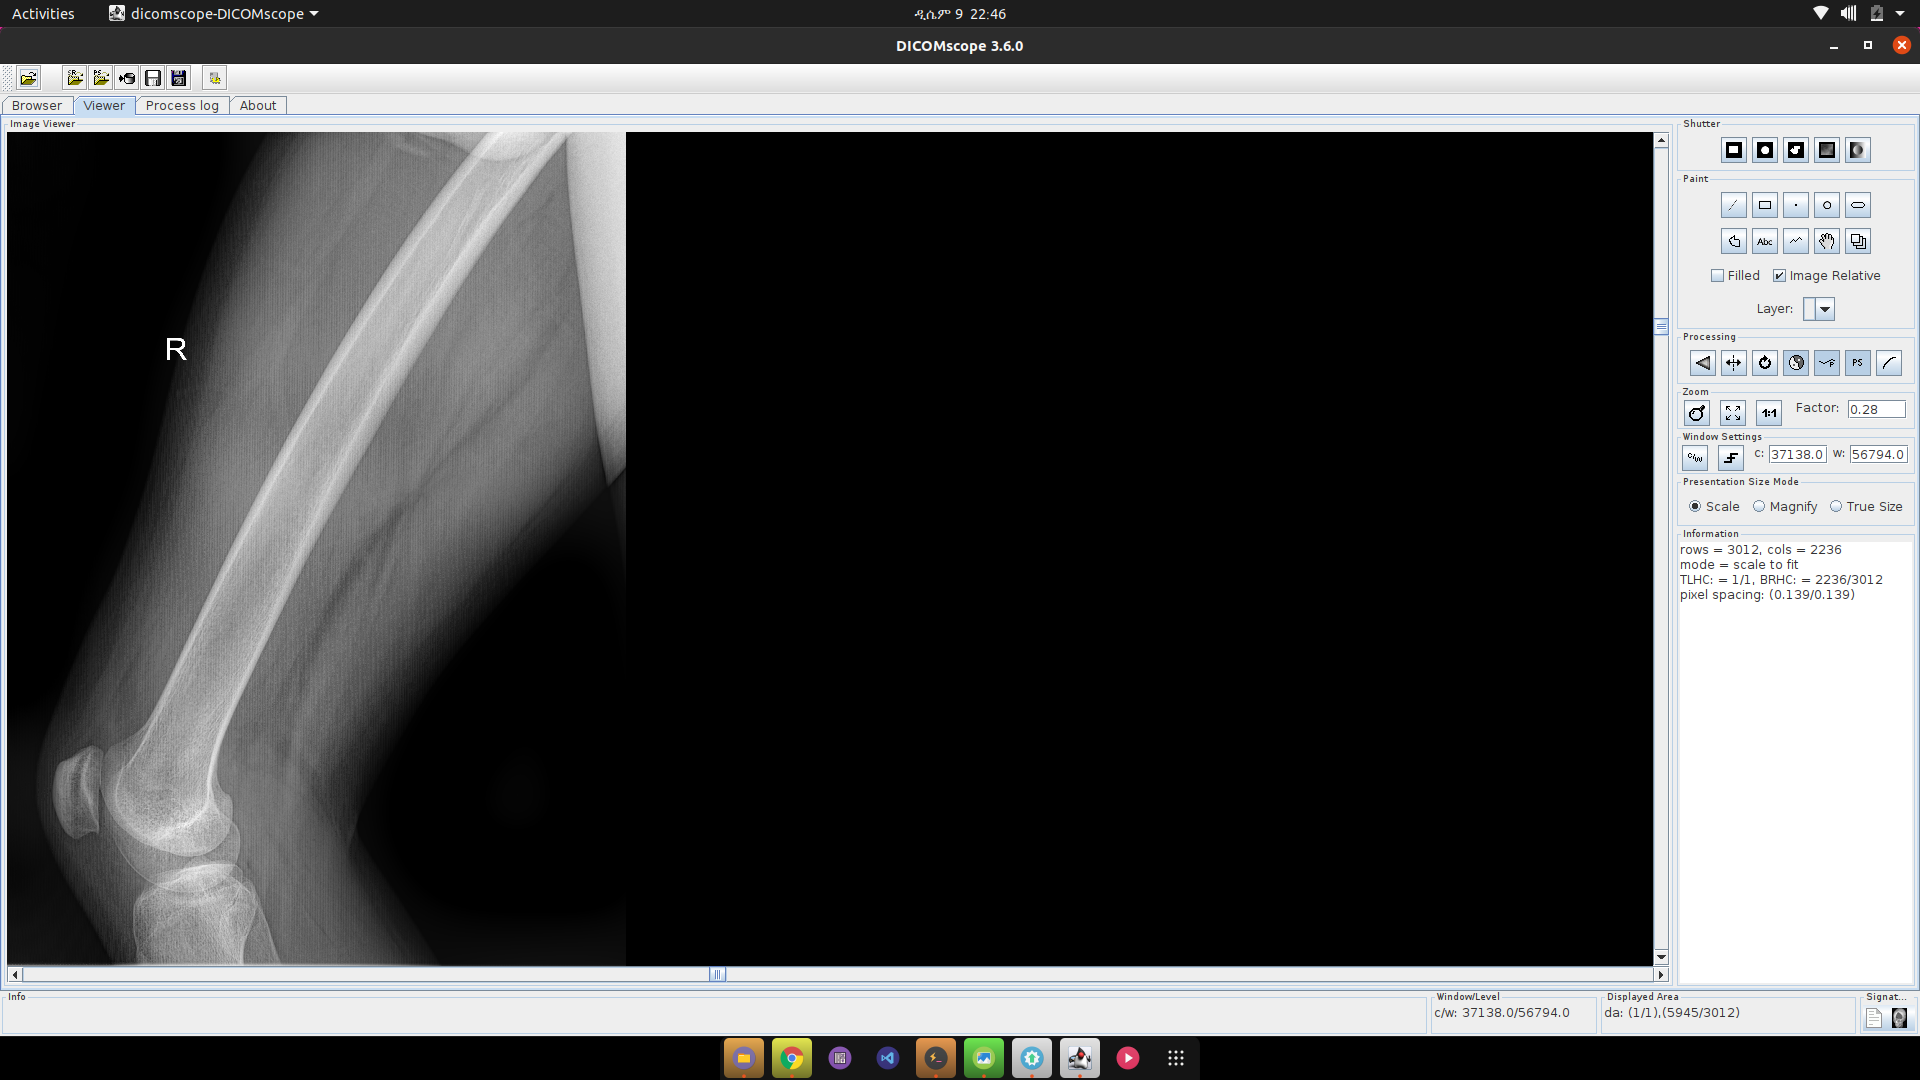Open Google Chrome from the dock
Image resolution: width=1920 pixels, height=1080 pixels.
[x=792, y=1058]
